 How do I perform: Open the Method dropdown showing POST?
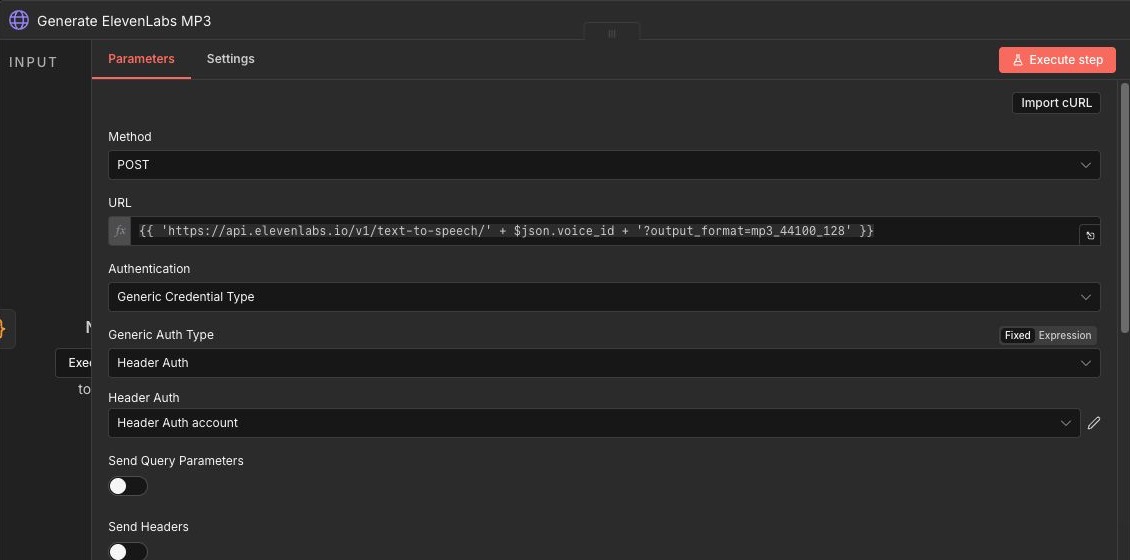(604, 165)
